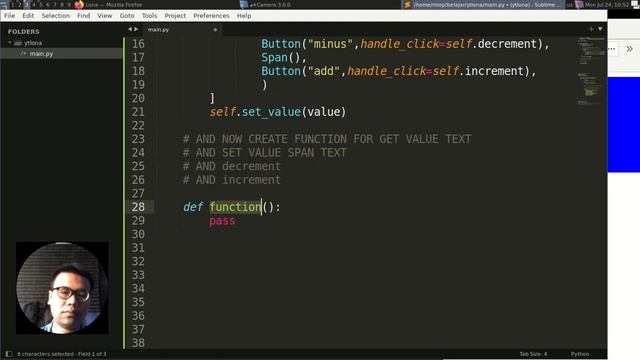Viewport: 640px width, 360px height.
Task: Click line number 21 in gutter
Action: [138, 112]
